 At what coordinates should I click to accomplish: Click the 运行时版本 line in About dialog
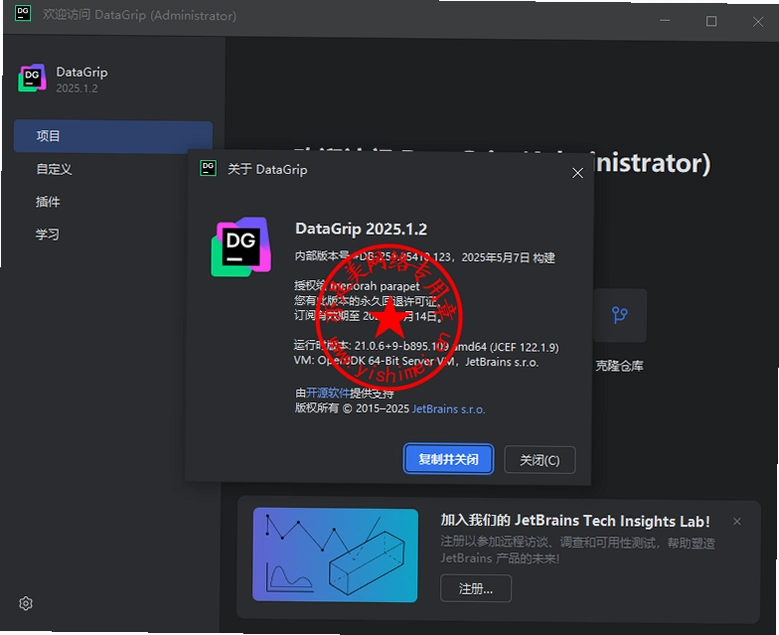click(426, 346)
